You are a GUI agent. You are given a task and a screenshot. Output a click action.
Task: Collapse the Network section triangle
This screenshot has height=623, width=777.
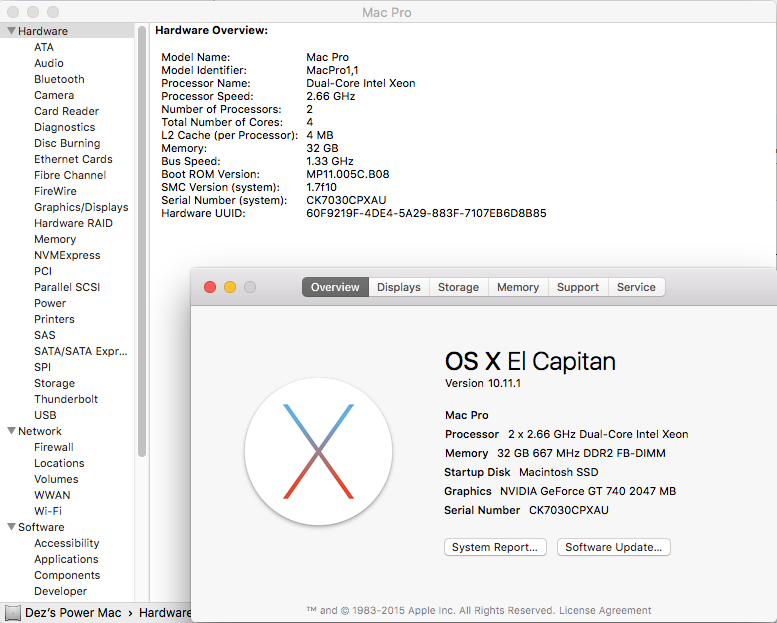point(11,431)
